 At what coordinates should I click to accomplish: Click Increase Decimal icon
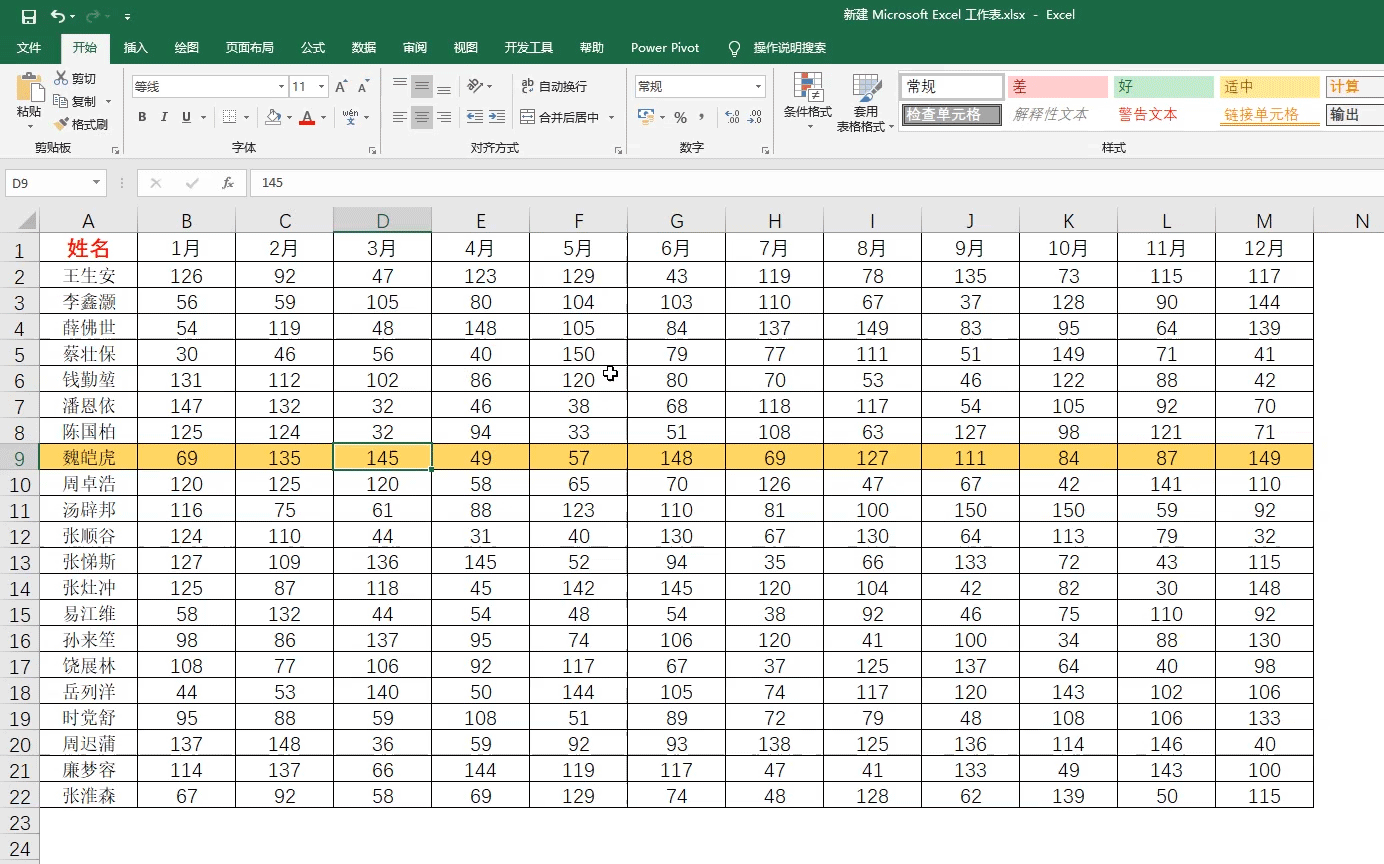point(732,117)
